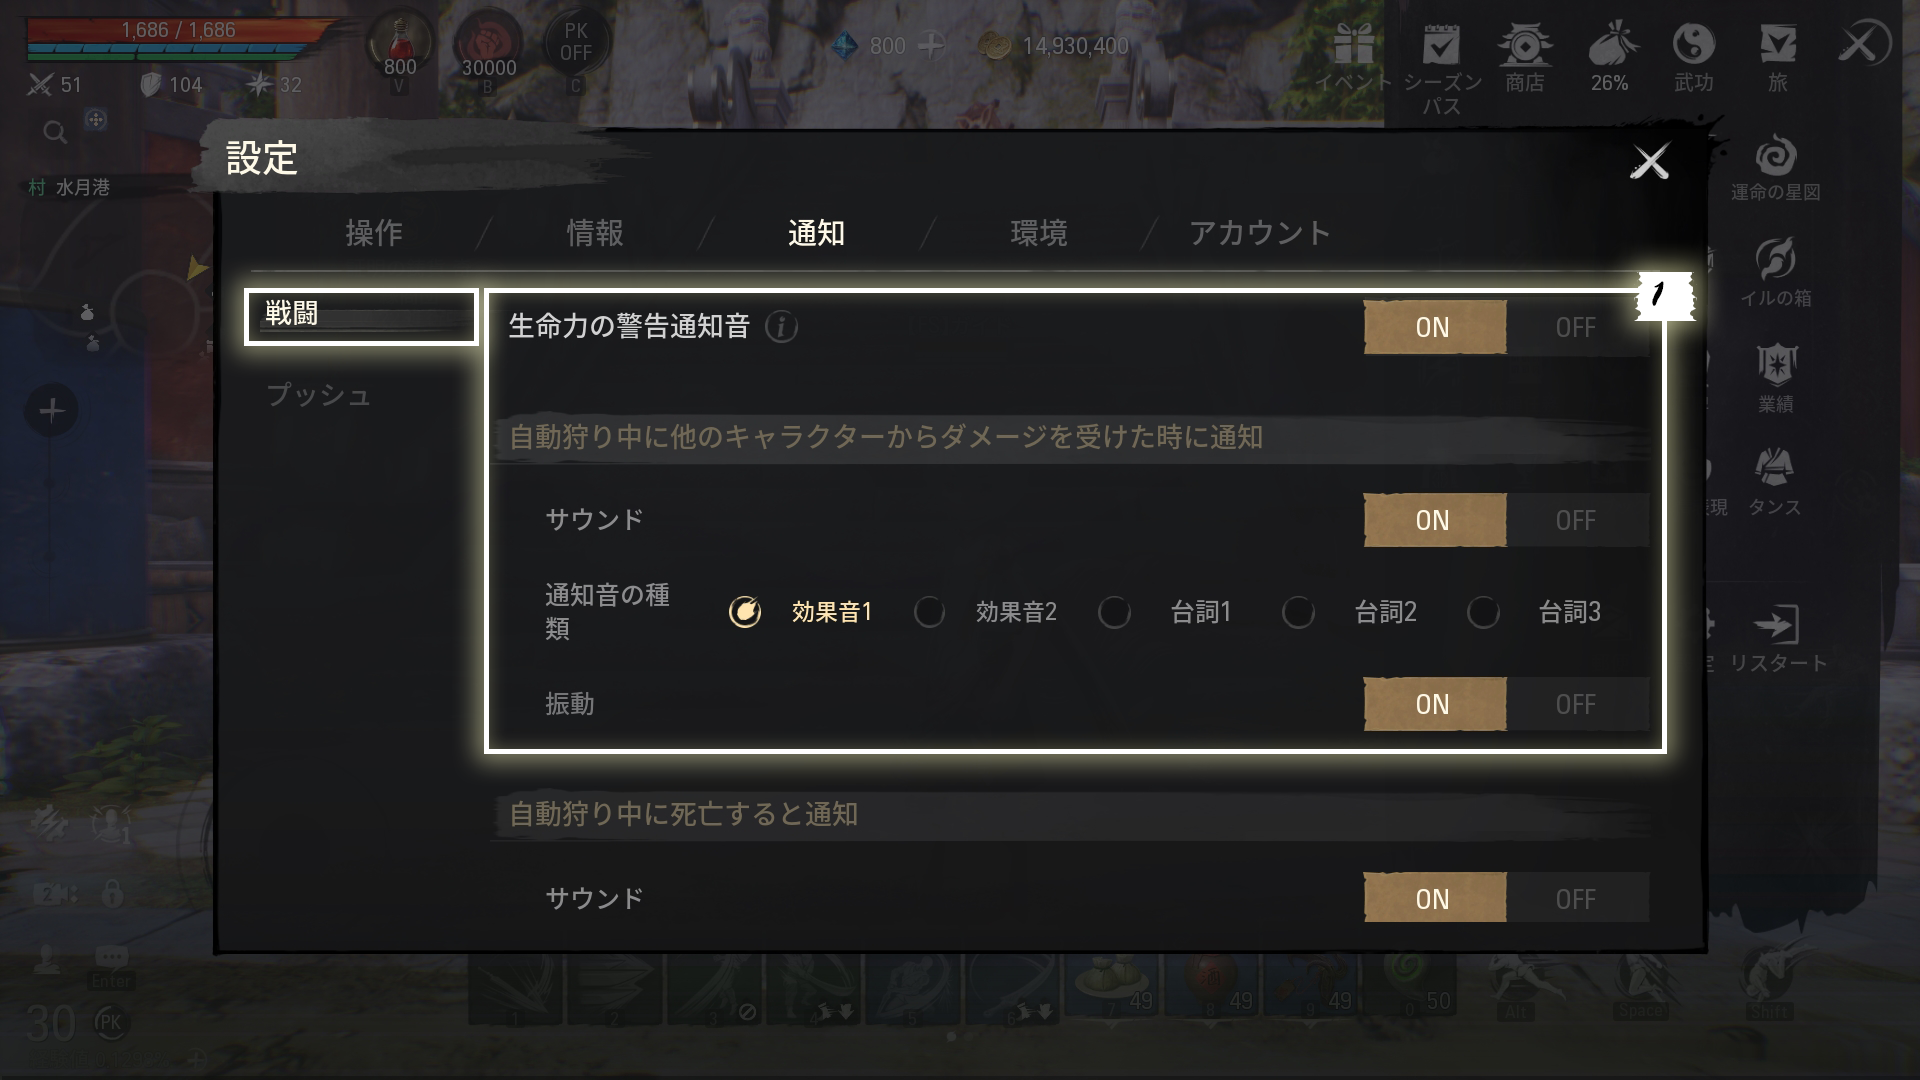Open the 武功 yin-yang icon
Screen dimensions: 1920x1080
point(1693,44)
